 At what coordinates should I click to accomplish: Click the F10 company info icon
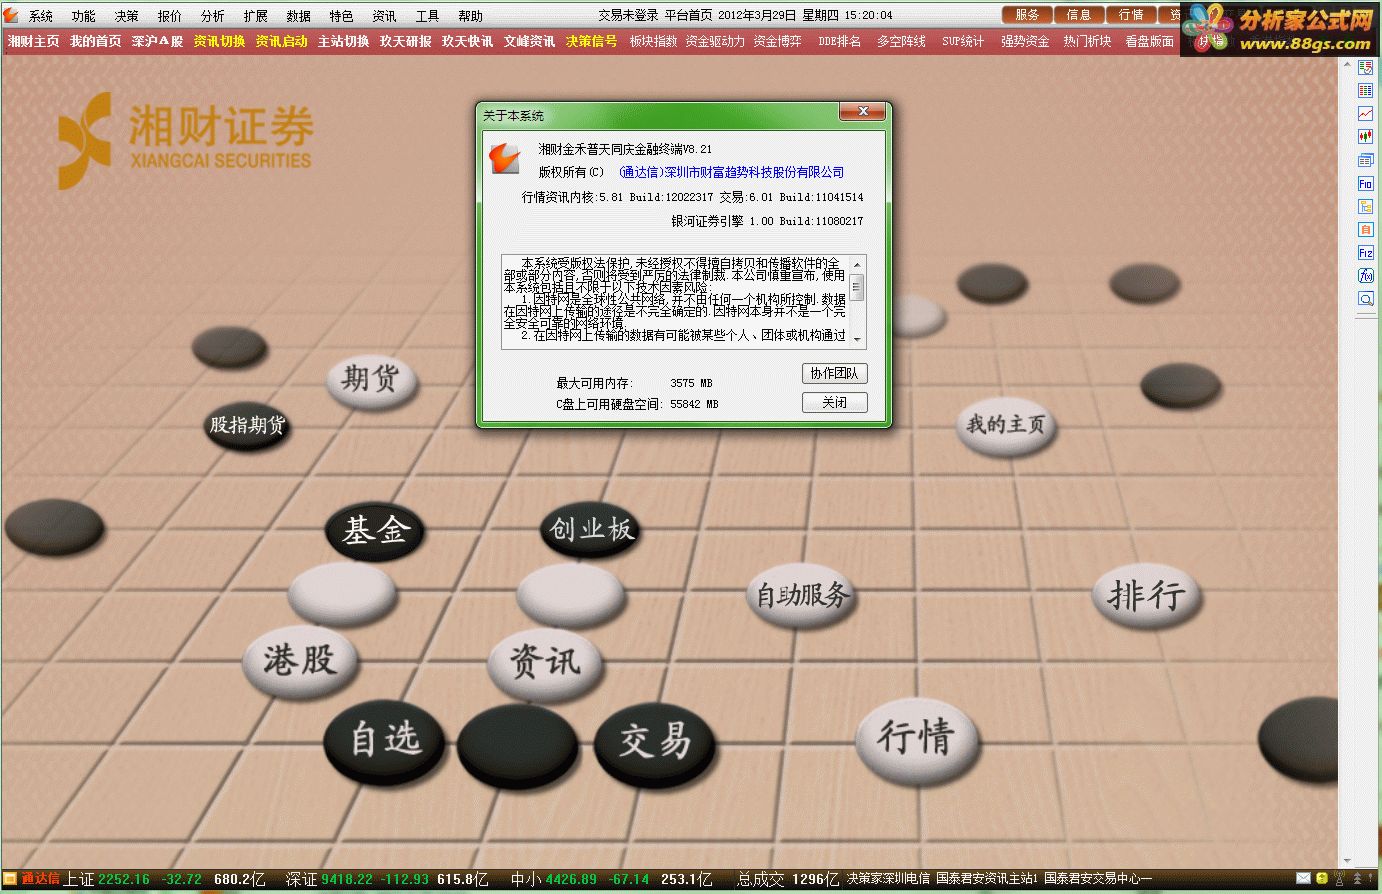click(1365, 184)
